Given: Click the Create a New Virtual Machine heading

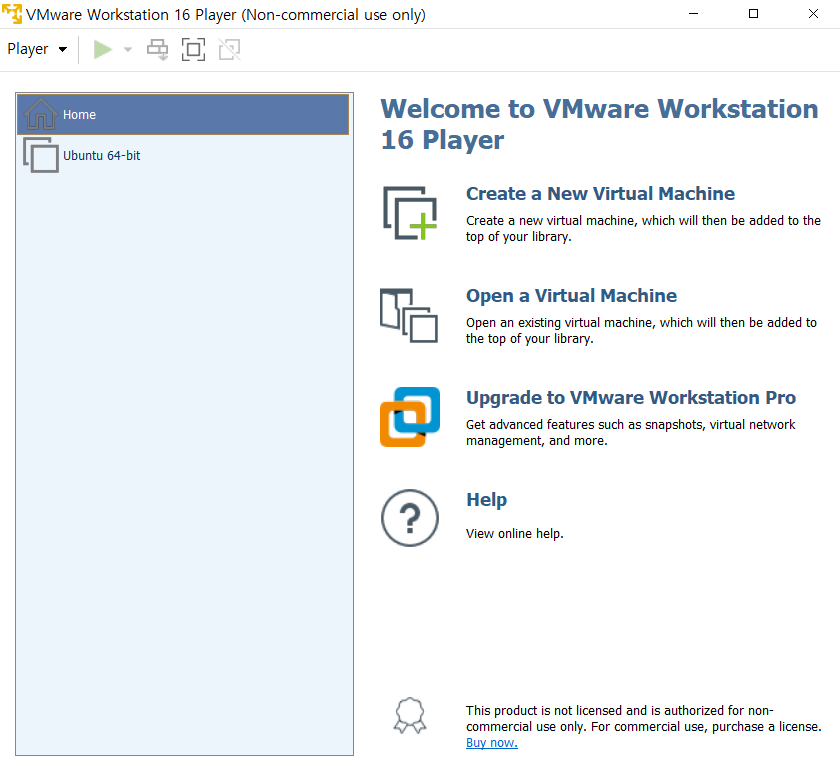Looking at the screenshot, I should (600, 193).
